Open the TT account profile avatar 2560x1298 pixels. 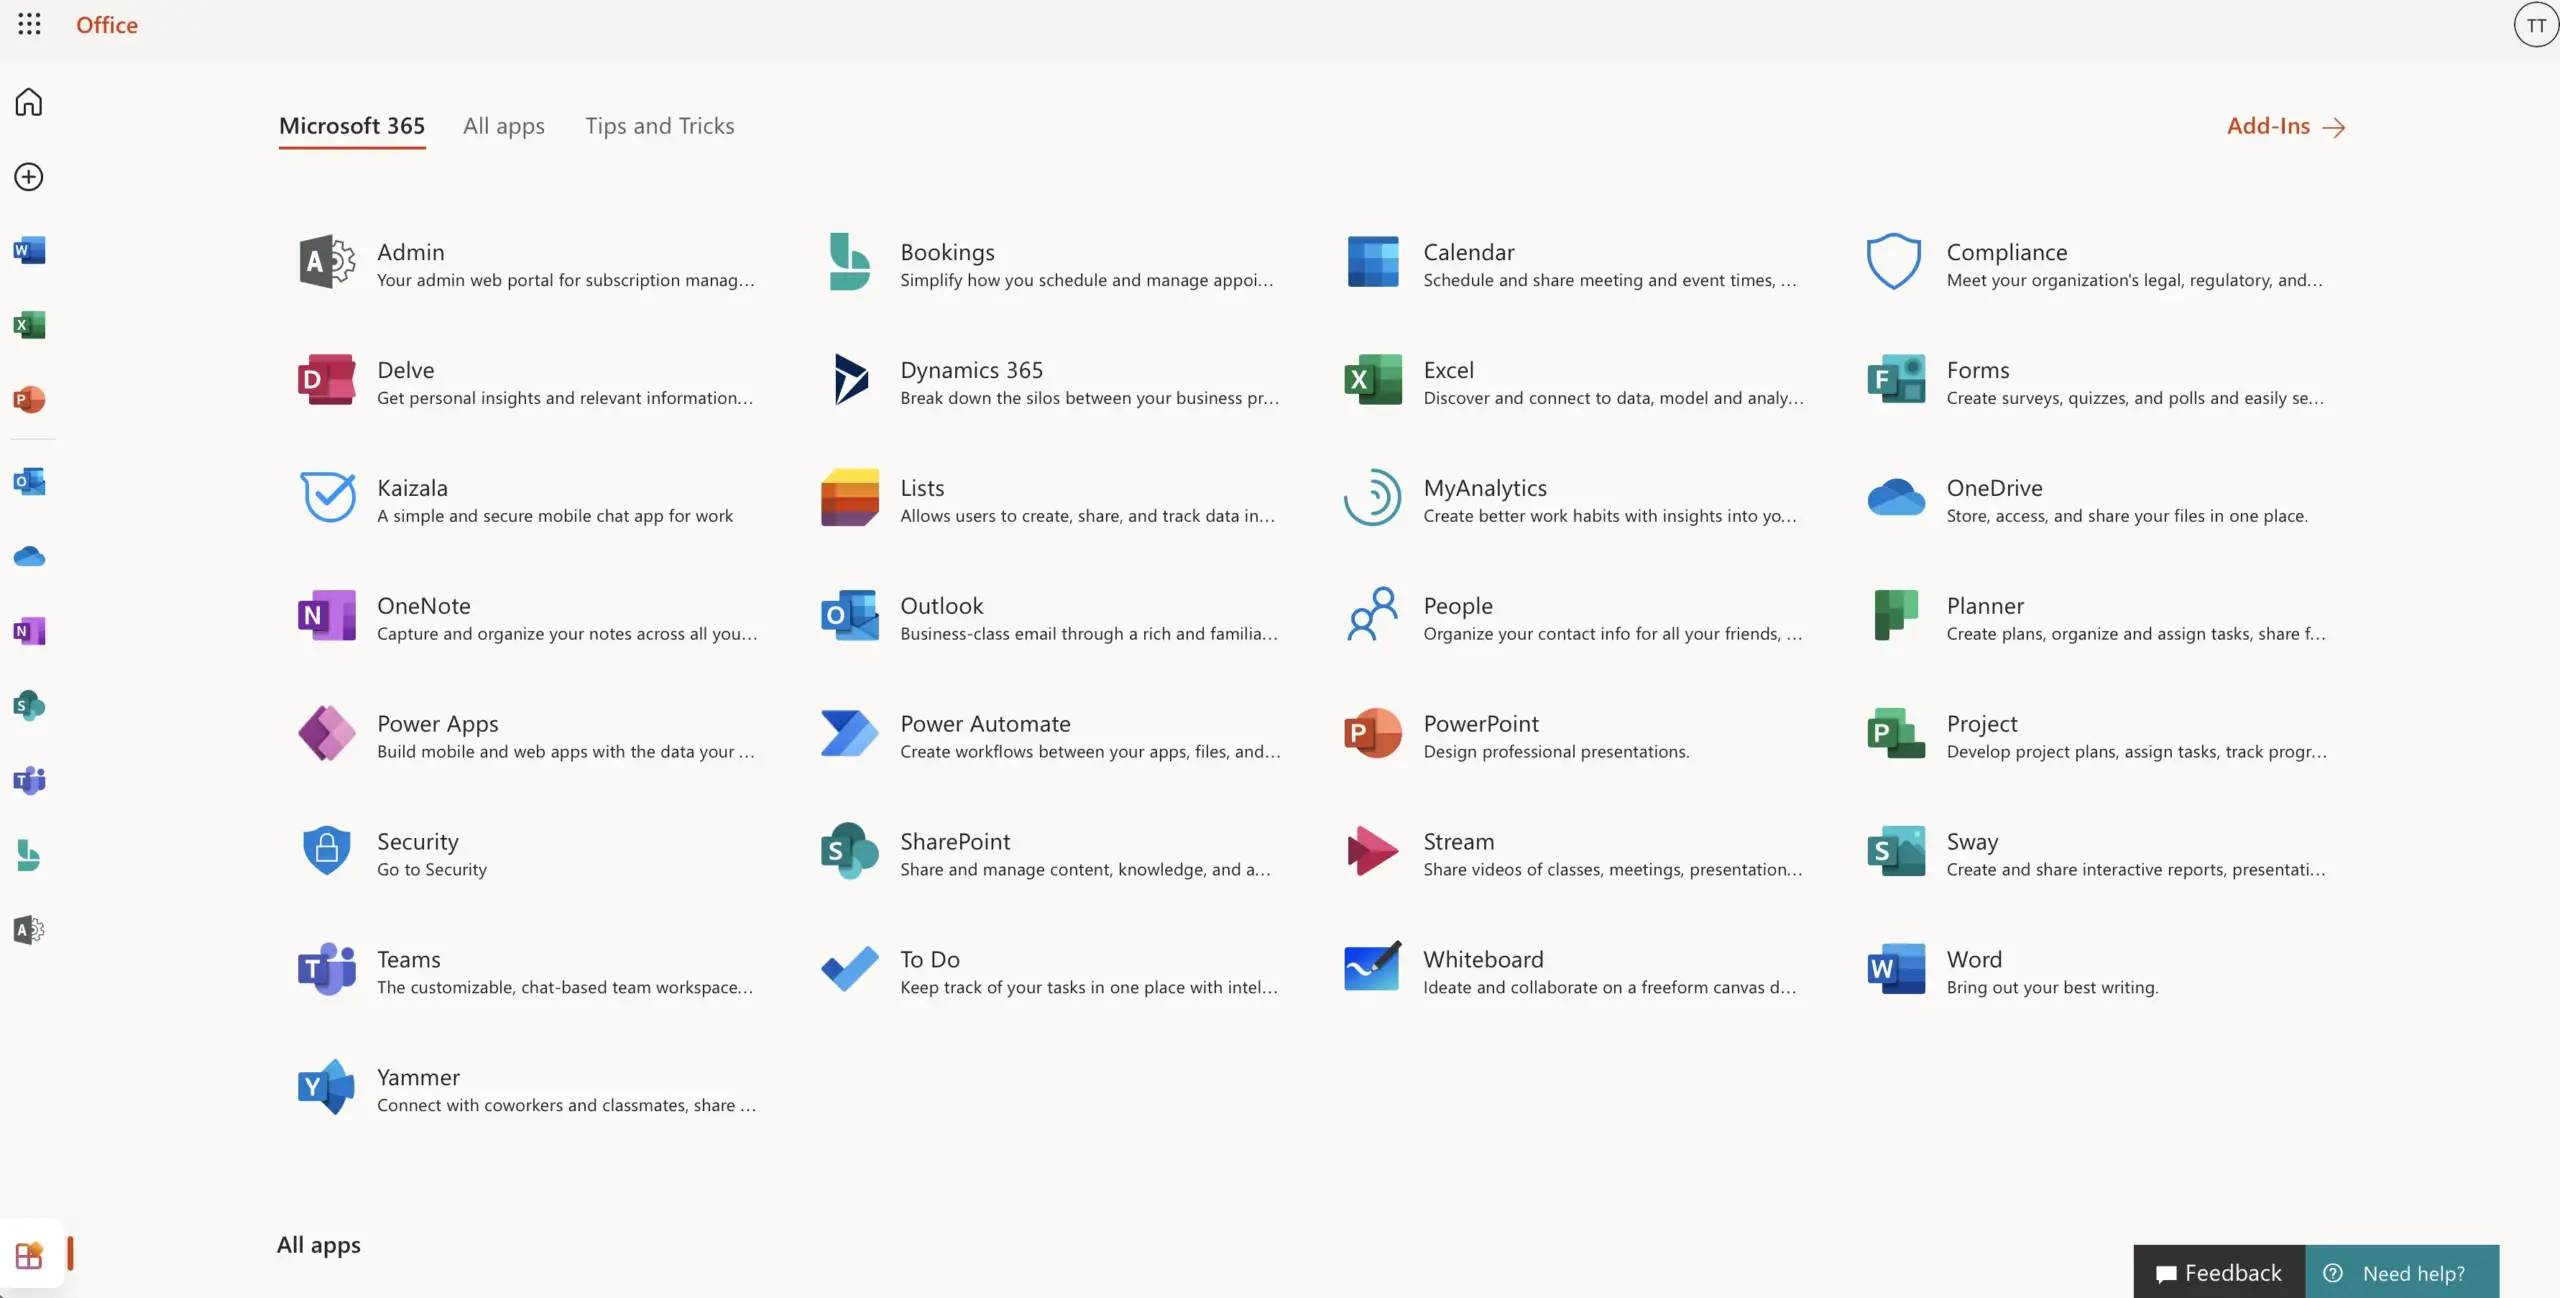point(2536,25)
